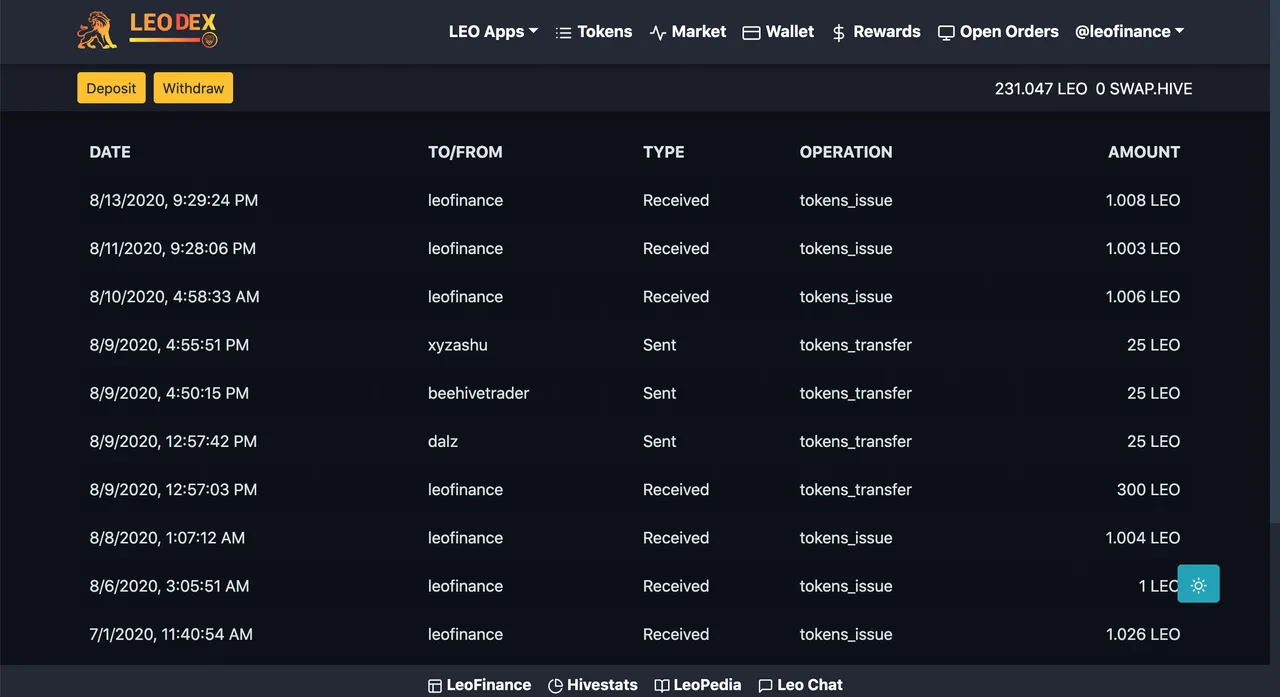The height and width of the screenshot is (697, 1280).
Task: Click the OPERATION column header
Action: [x=846, y=152]
